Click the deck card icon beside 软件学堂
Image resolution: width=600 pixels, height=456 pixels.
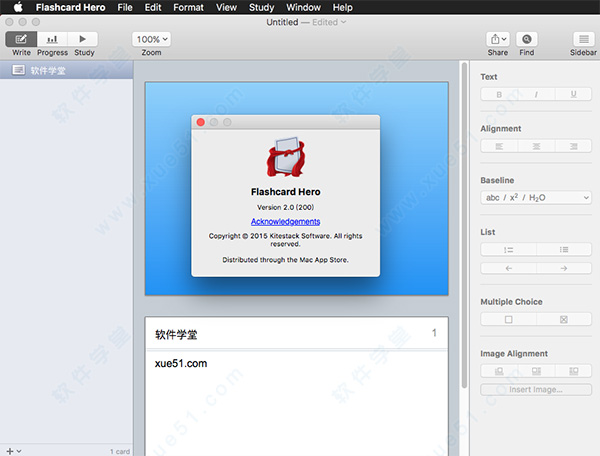(18, 70)
